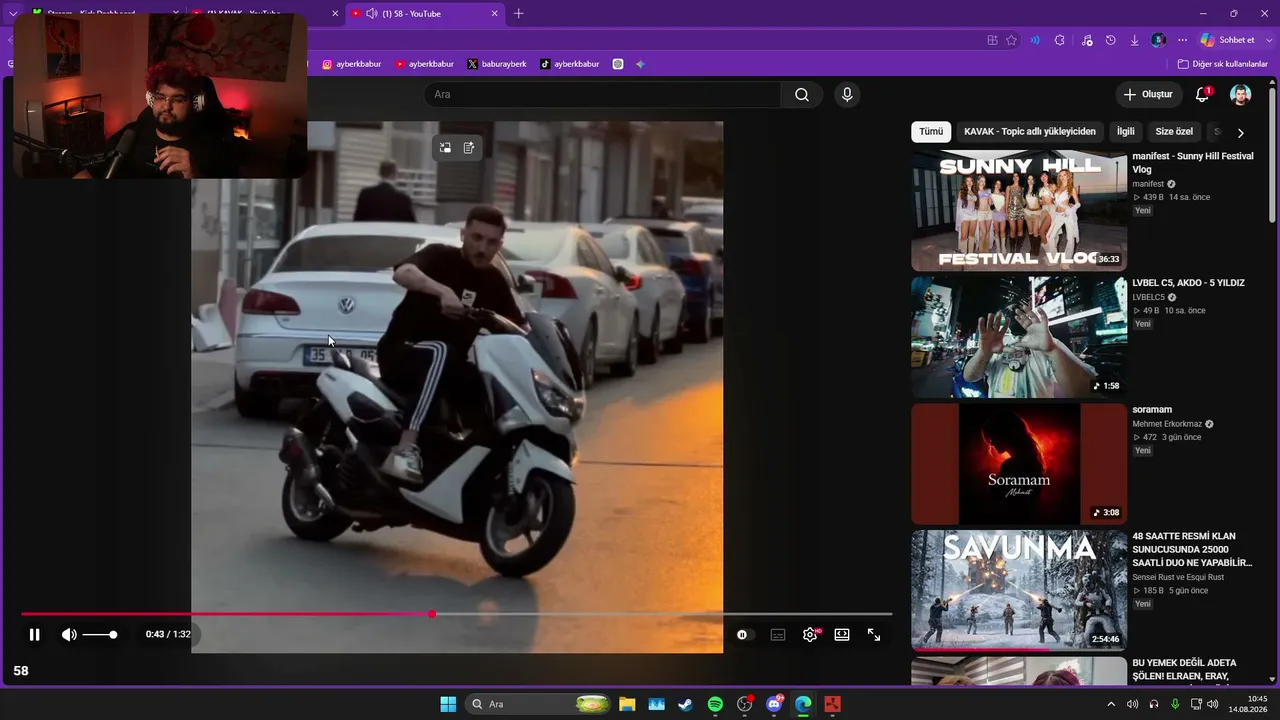This screenshot has height=720, width=1280.
Task: Select the Tümü filter chip
Action: pyautogui.click(x=931, y=132)
